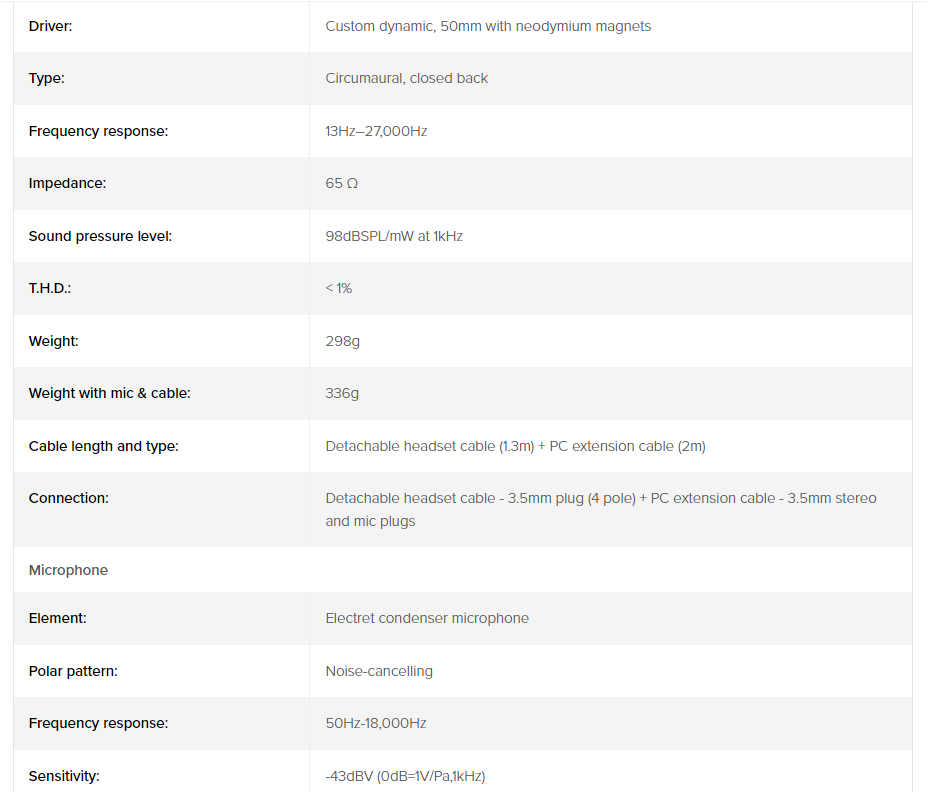Click the 336g weight value
Image resolution: width=928 pixels, height=792 pixels.
click(x=342, y=393)
